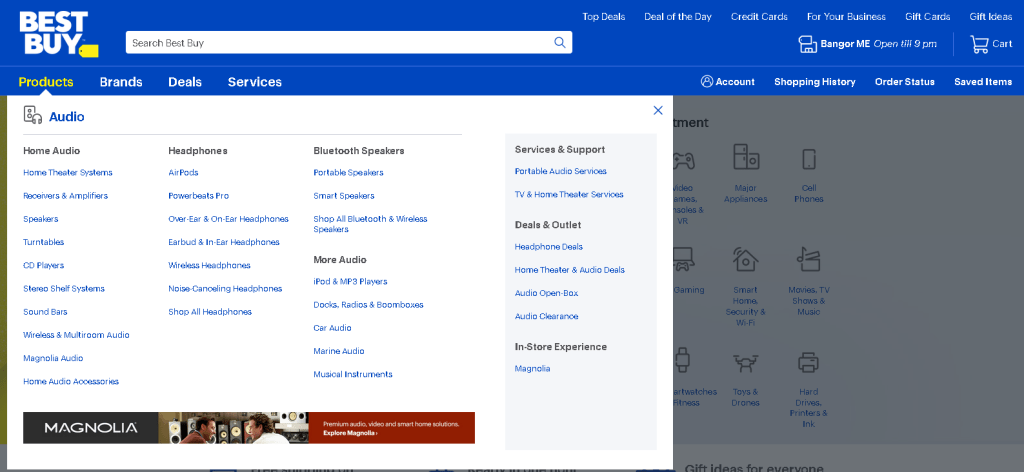This screenshot has width=1024, height=472.
Task: Select Noise-Canceling Headphones link
Action: pos(225,289)
